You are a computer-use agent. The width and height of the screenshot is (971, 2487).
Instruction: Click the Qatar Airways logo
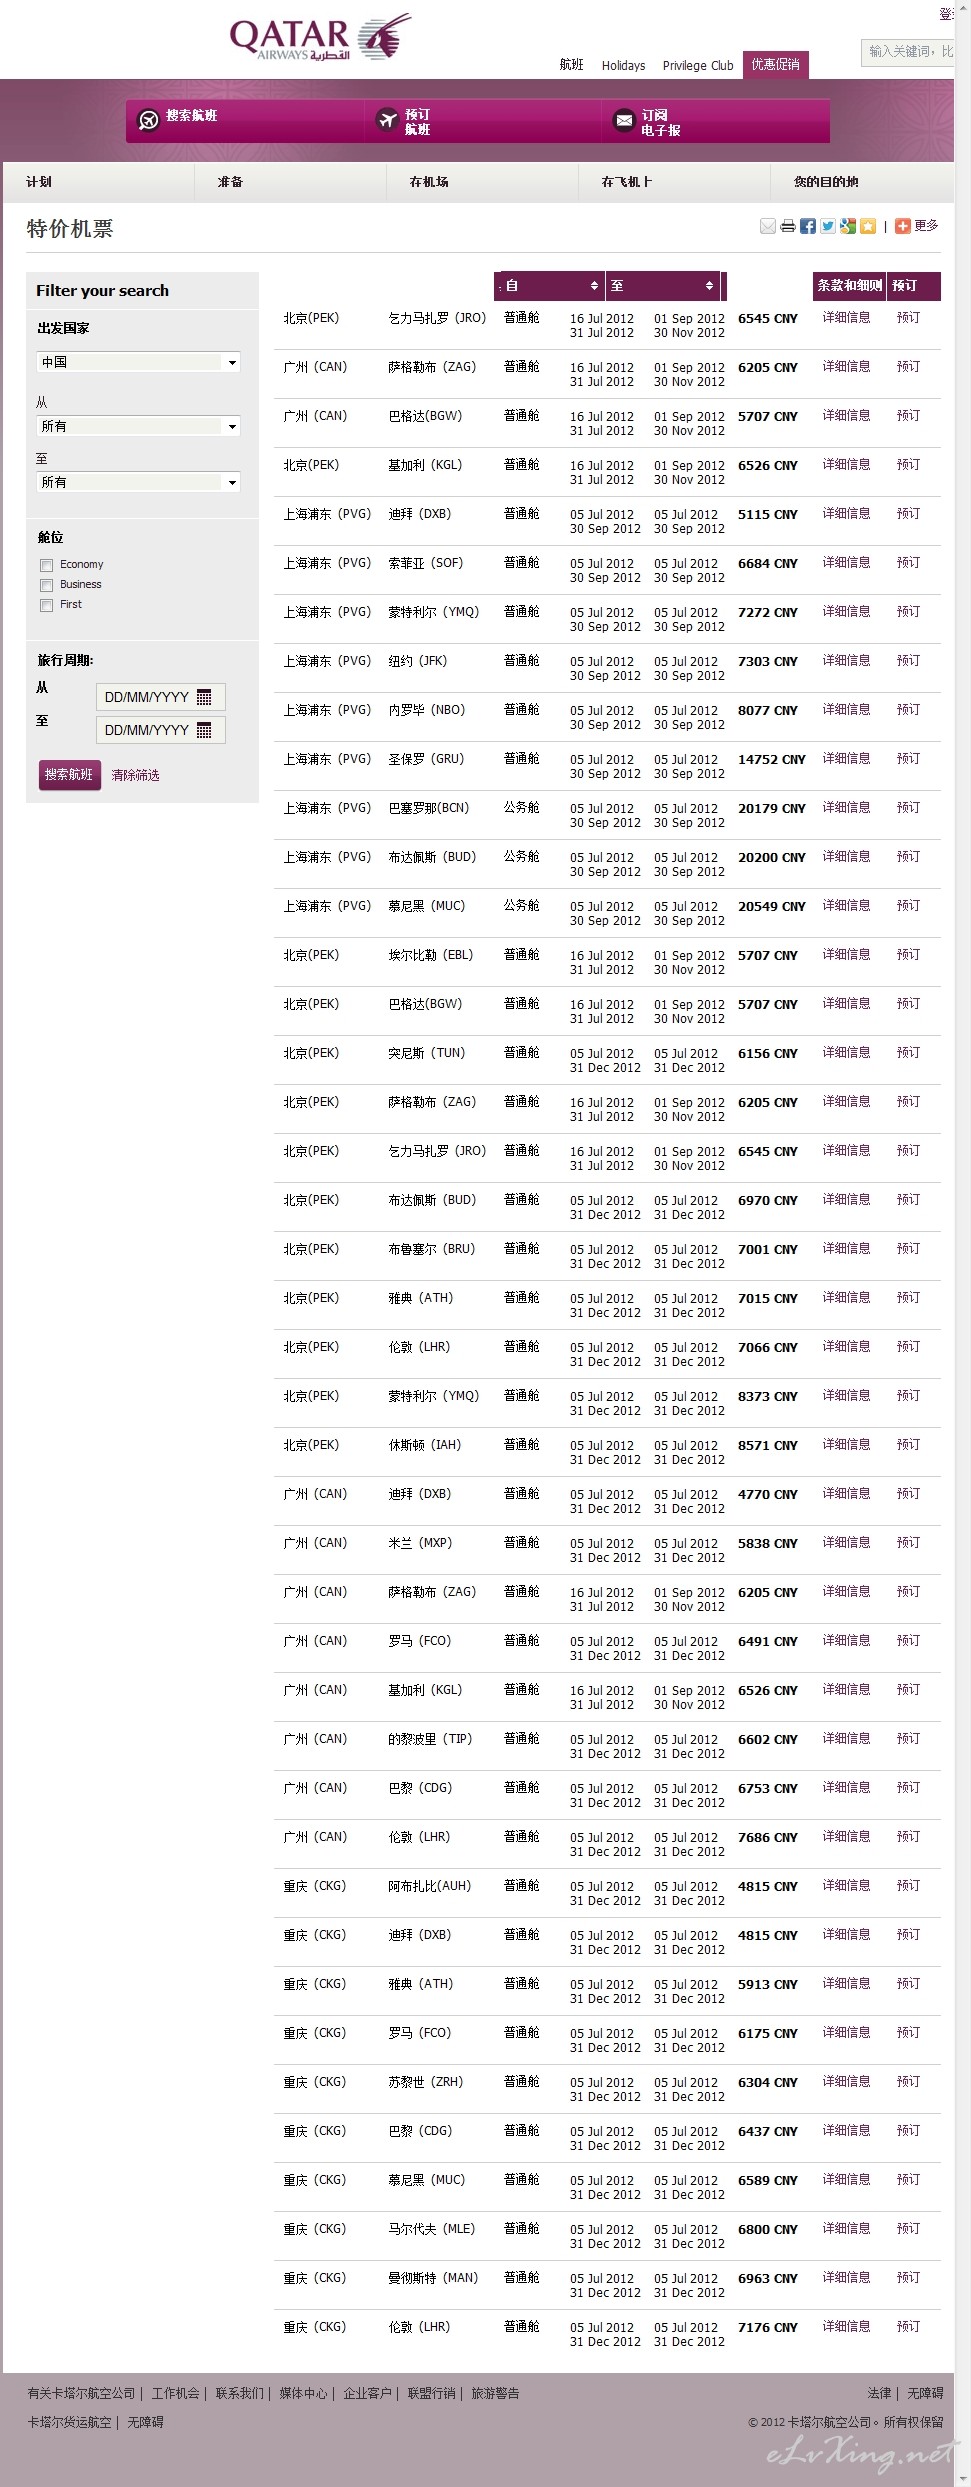(x=319, y=38)
